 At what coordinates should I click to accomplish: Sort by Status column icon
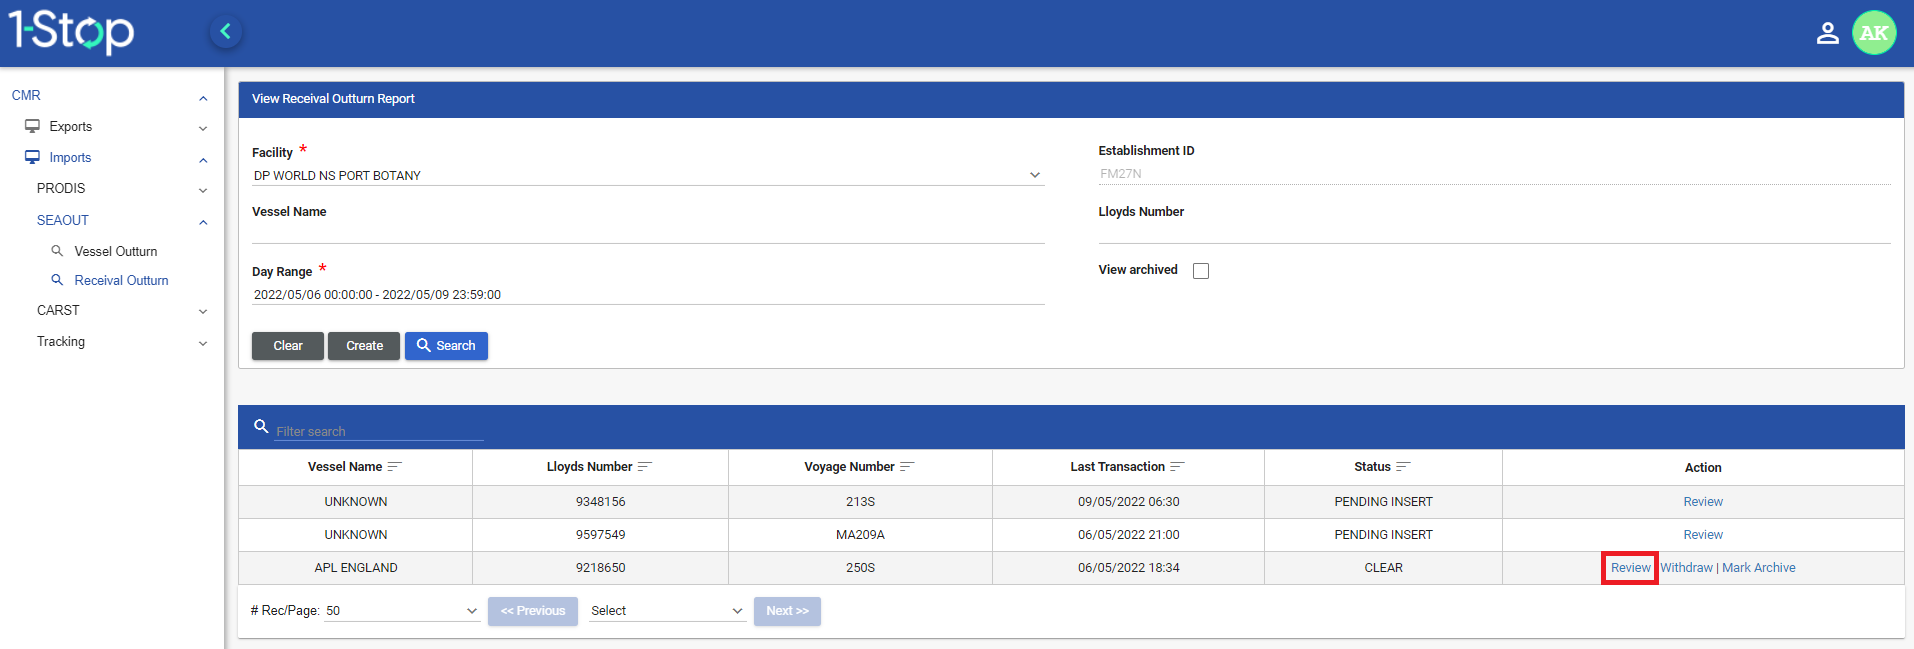click(1403, 467)
